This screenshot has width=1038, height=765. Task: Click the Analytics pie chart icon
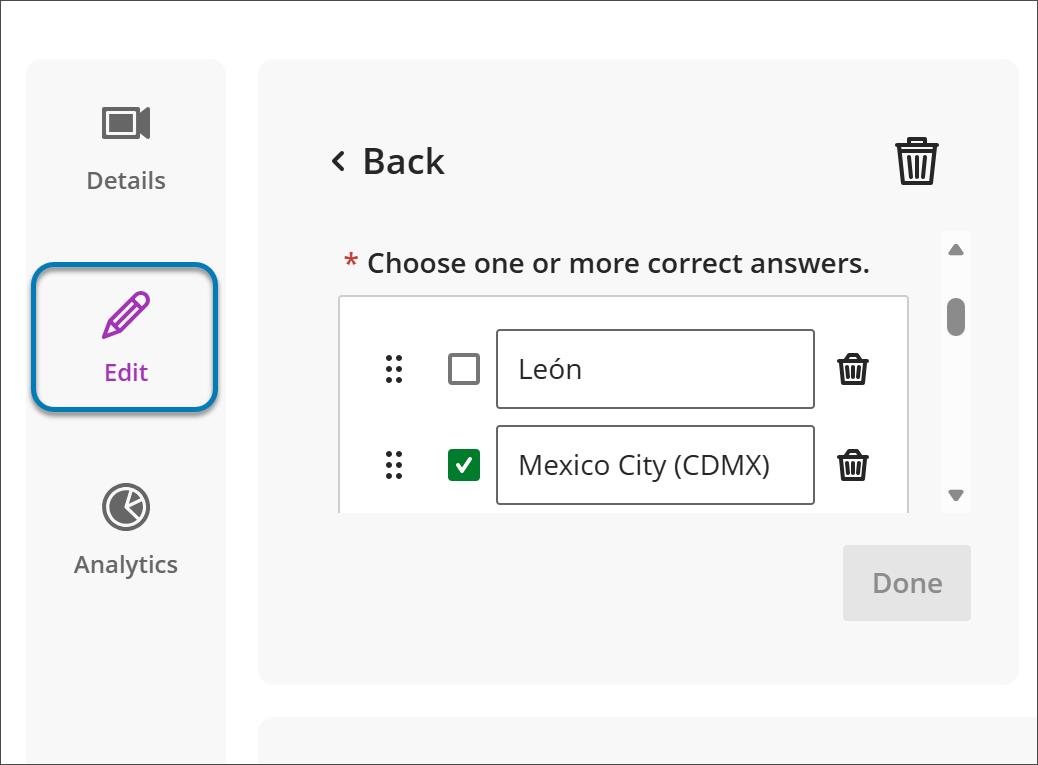click(x=126, y=507)
